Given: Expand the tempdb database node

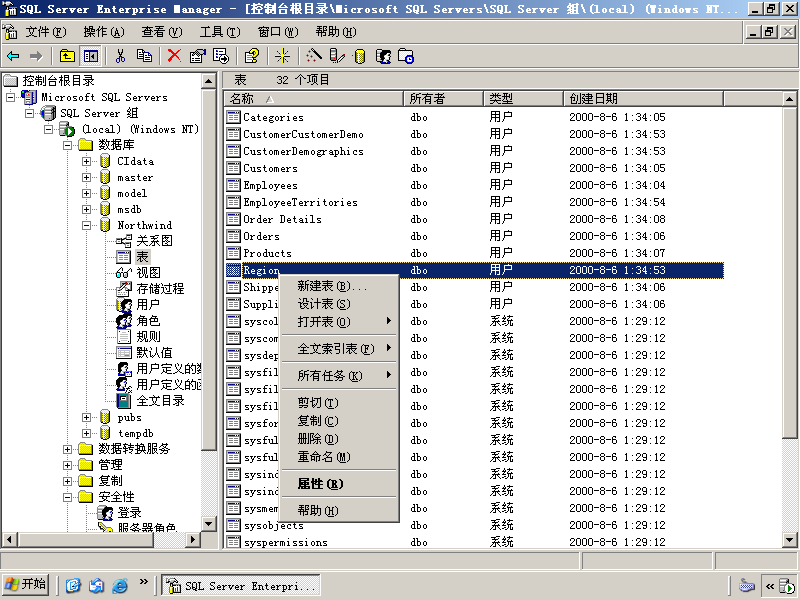Looking at the screenshot, I should point(86,433).
